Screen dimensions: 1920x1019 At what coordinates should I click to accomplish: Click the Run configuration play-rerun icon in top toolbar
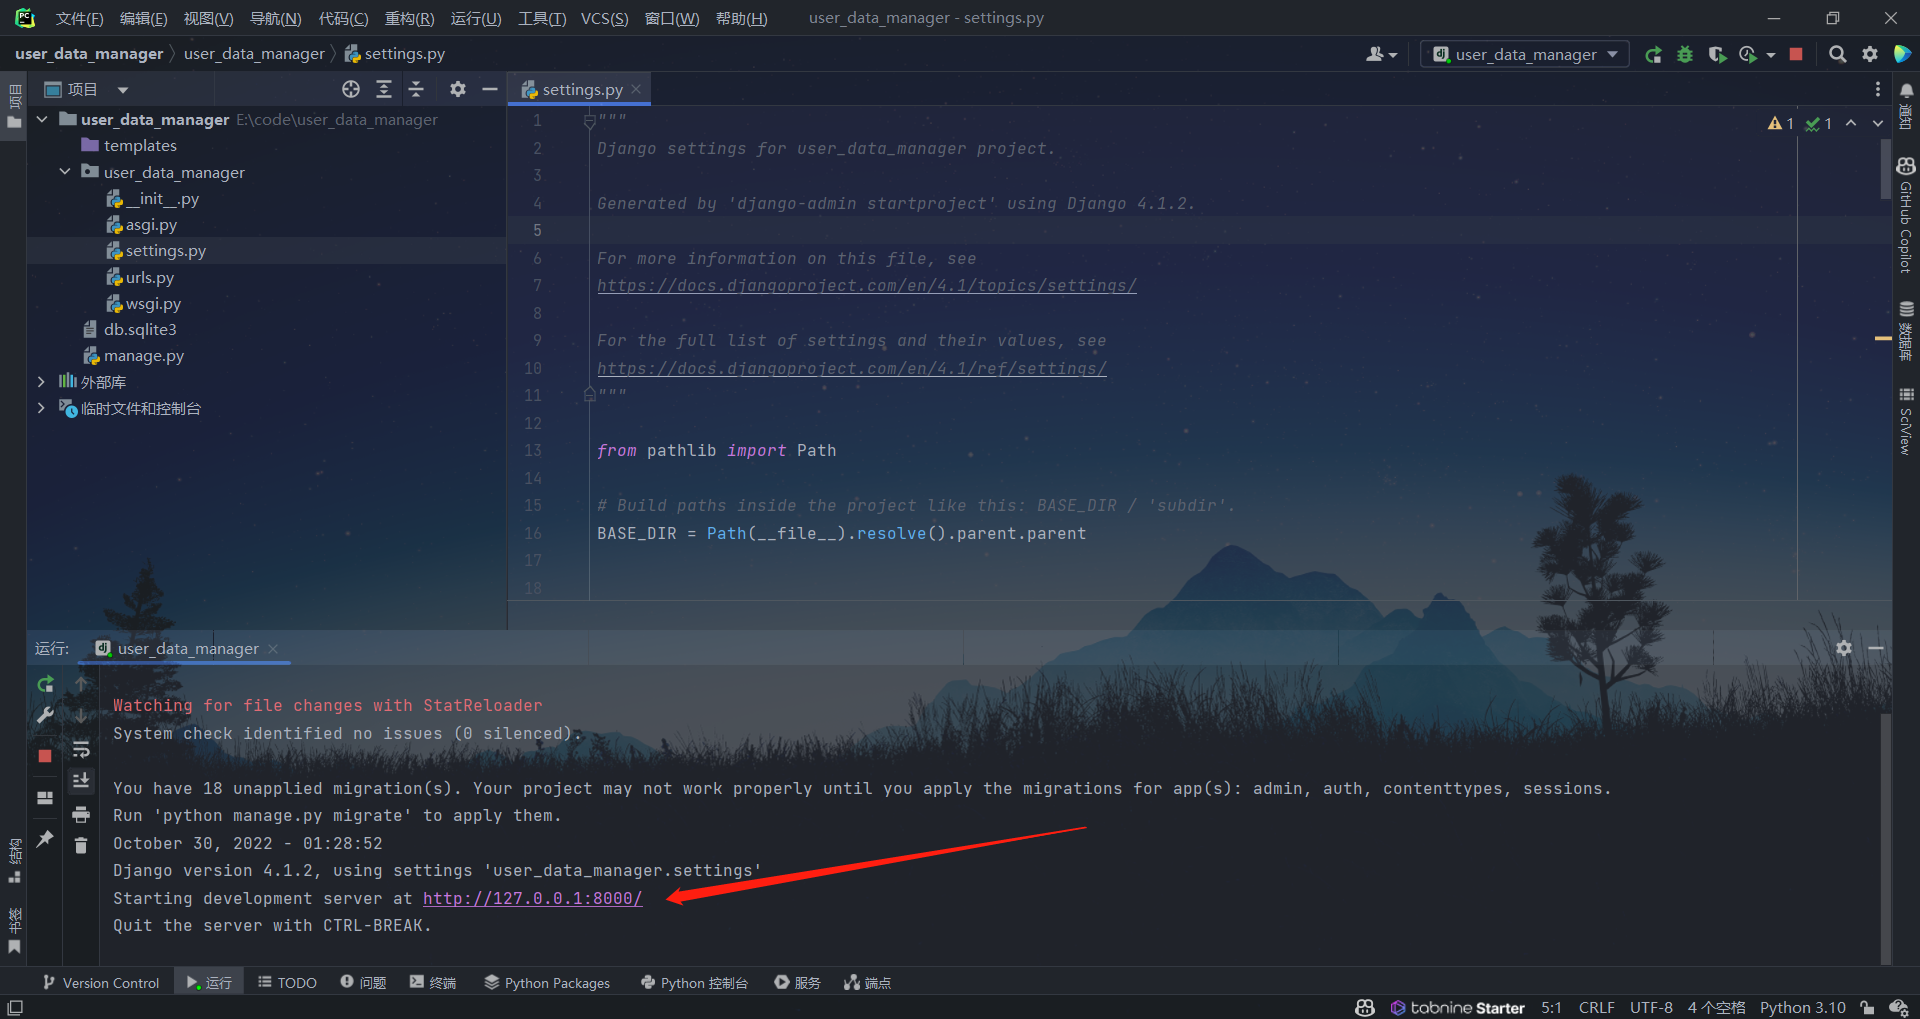[x=1653, y=55]
